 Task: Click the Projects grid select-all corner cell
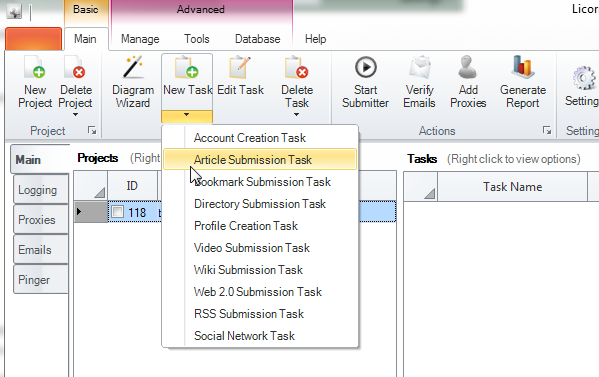click(91, 186)
